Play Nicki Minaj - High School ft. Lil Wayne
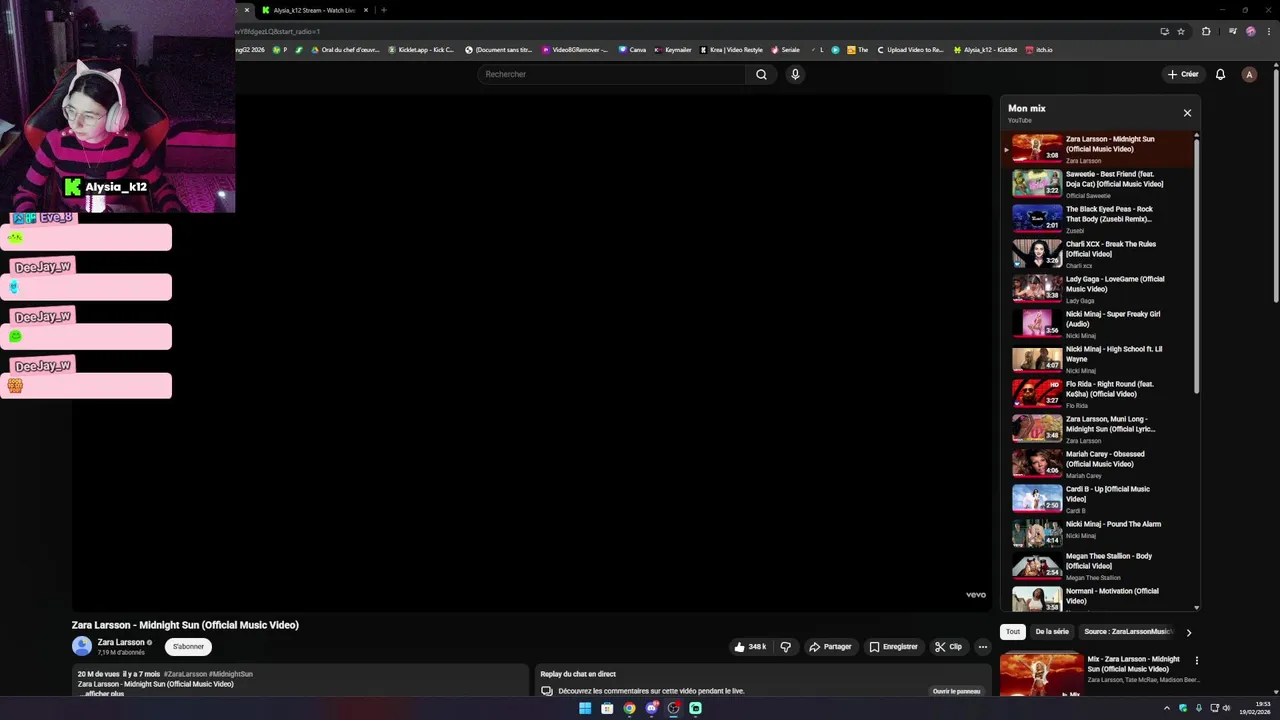Screen dimensions: 1280x720 tap(1100, 359)
